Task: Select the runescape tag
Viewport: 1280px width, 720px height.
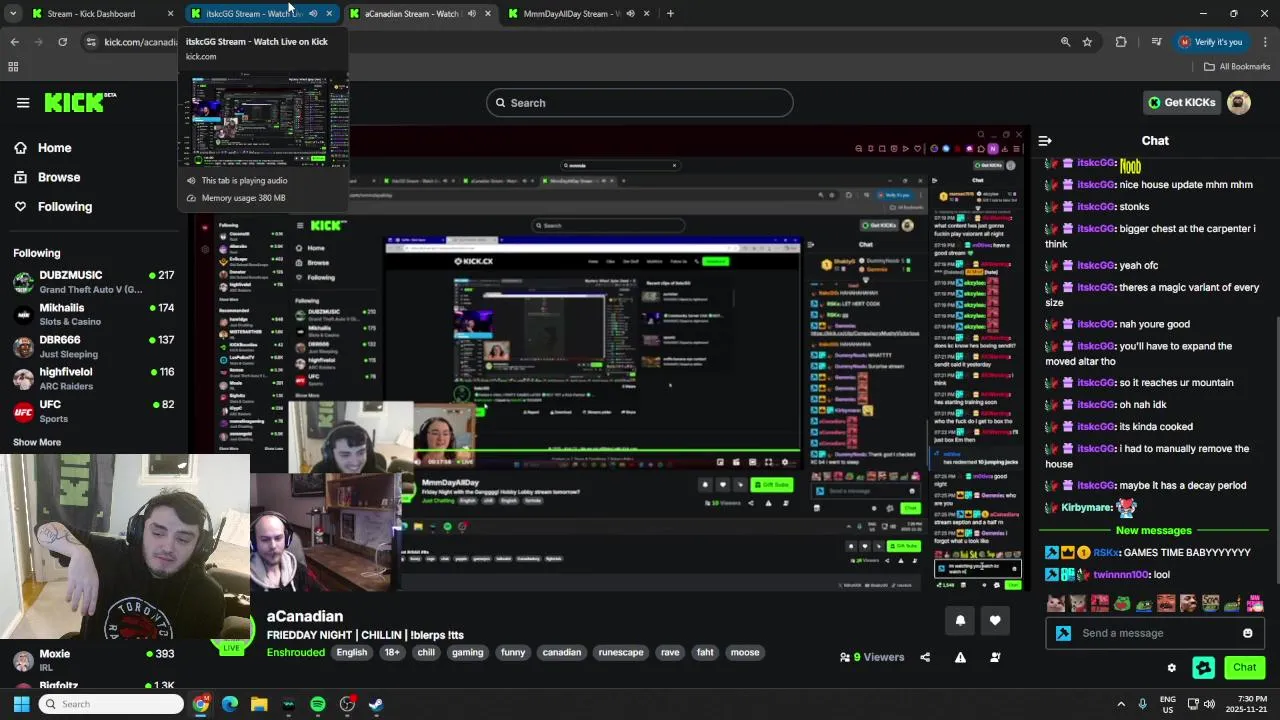Action: point(621,653)
